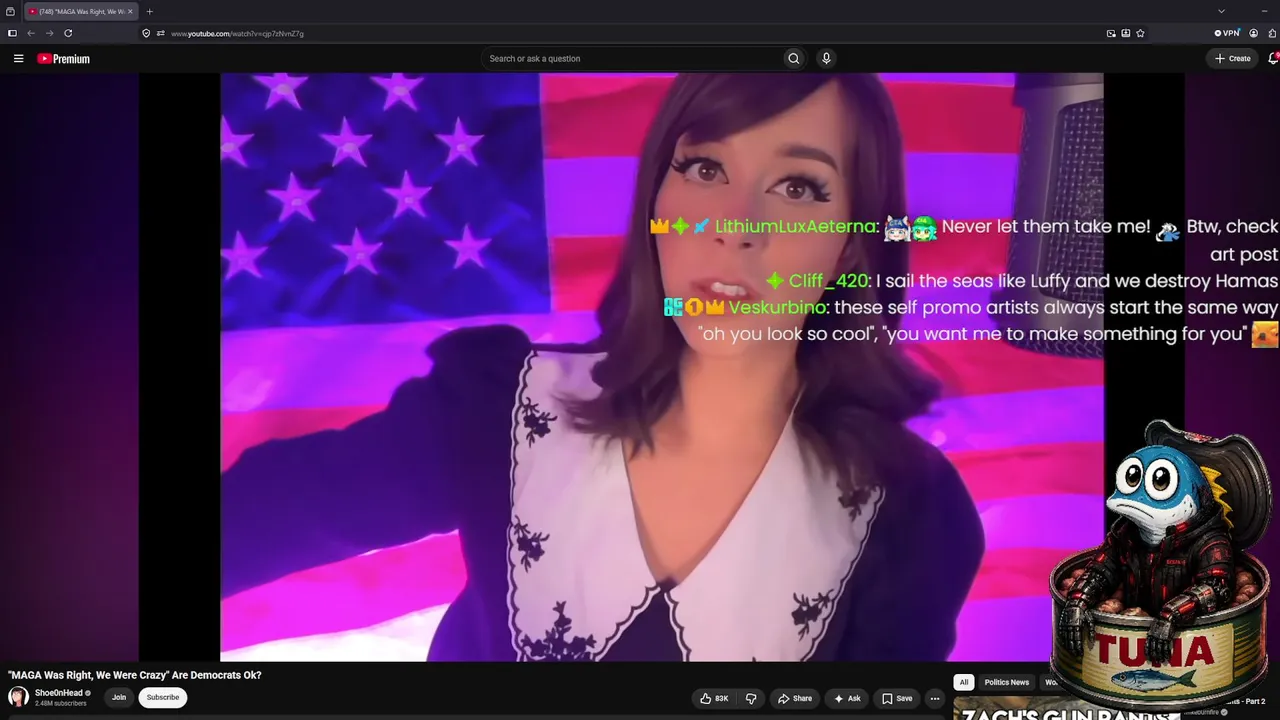Click the Create button
This screenshot has height=720, width=1280.
(x=1233, y=58)
